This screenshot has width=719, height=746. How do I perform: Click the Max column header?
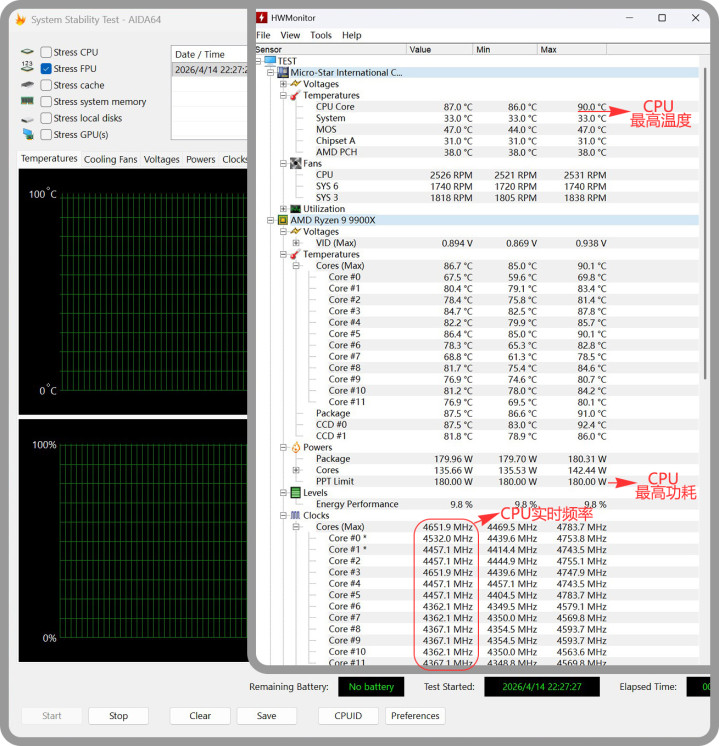(x=549, y=49)
